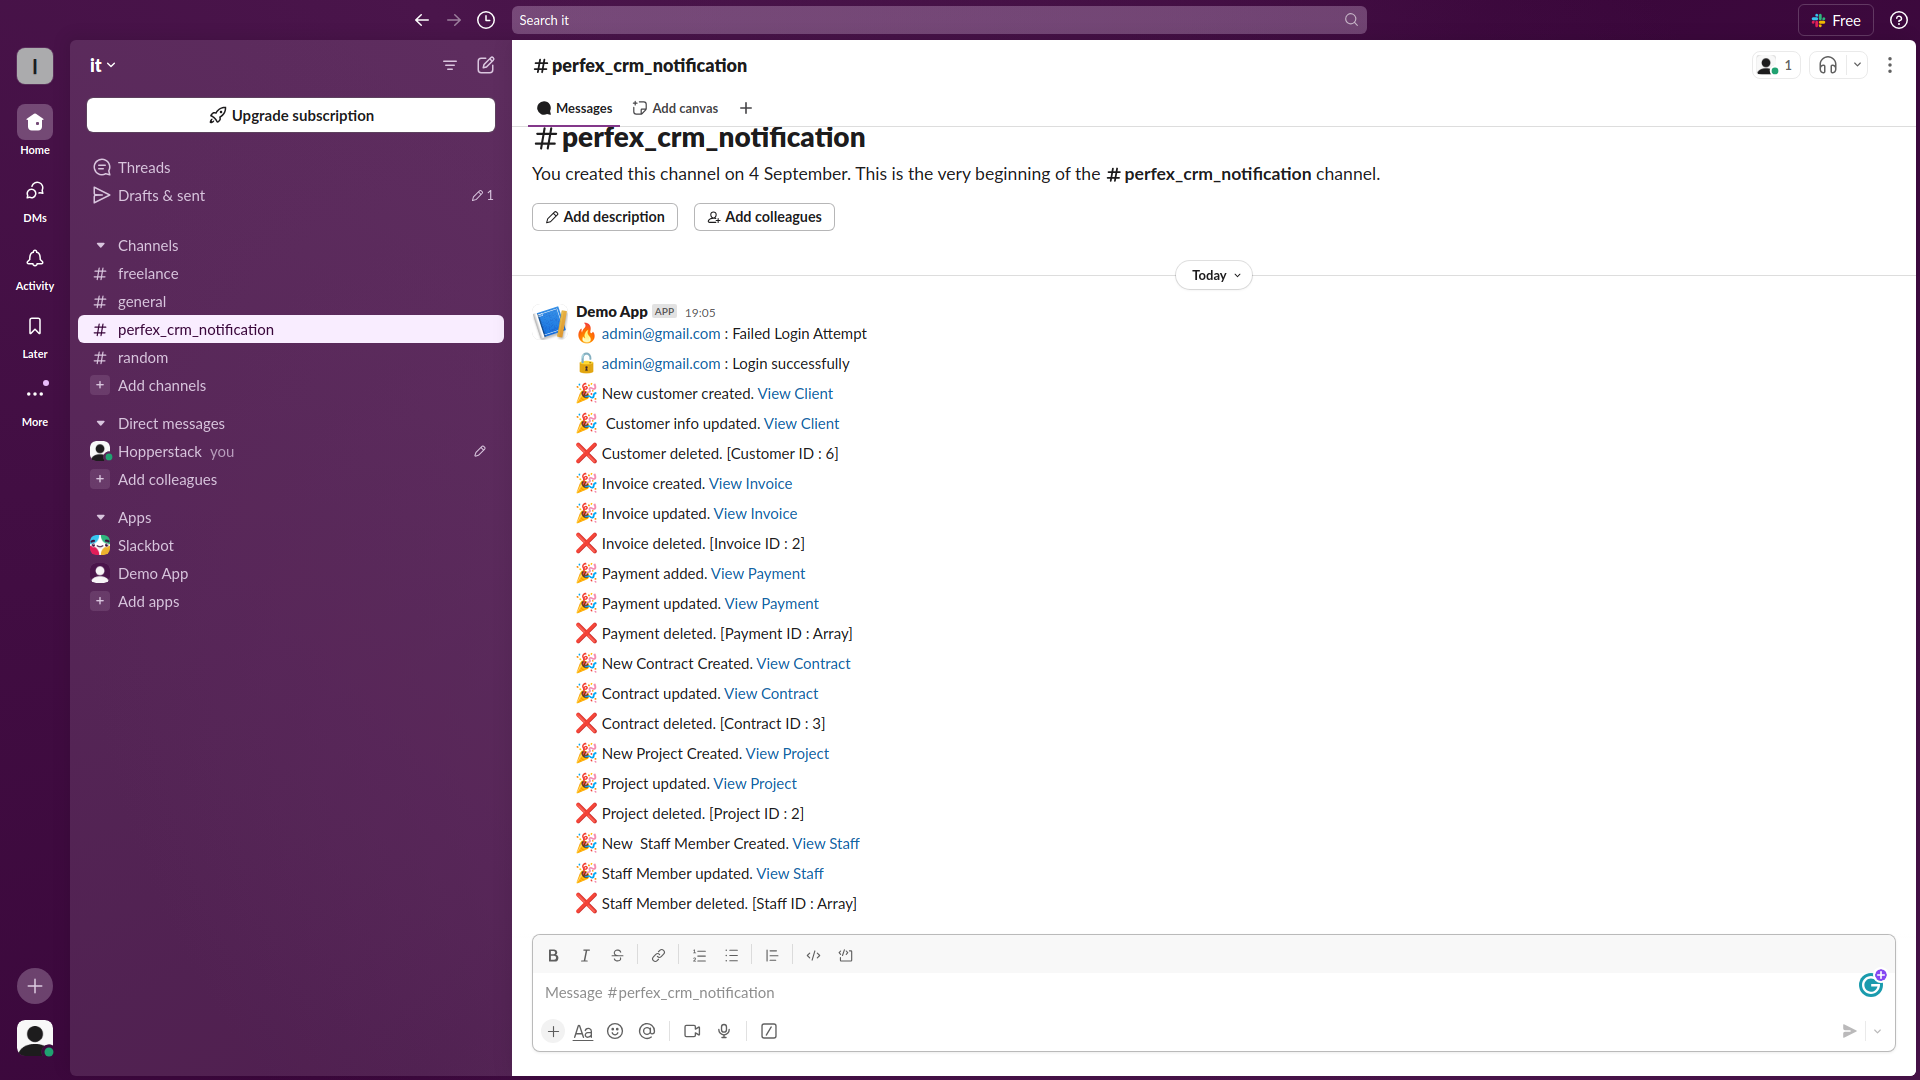Open the Activity section in the sidebar
Image resolution: width=1920 pixels, height=1080 pixels.
point(34,265)
